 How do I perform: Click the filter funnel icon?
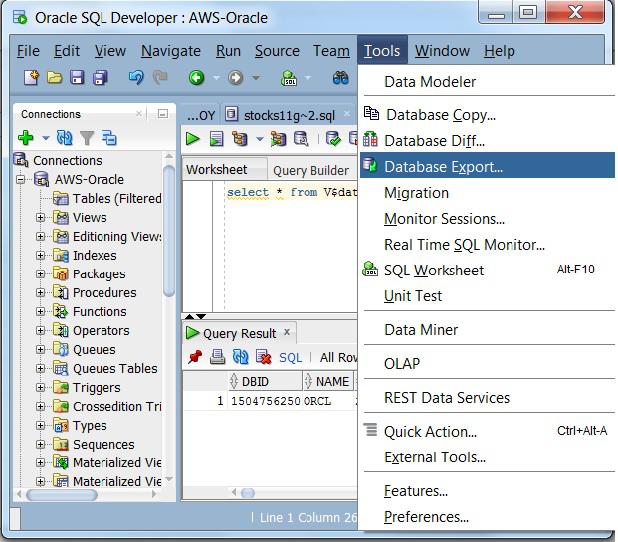pyautogui.click(x=87, y=138)
